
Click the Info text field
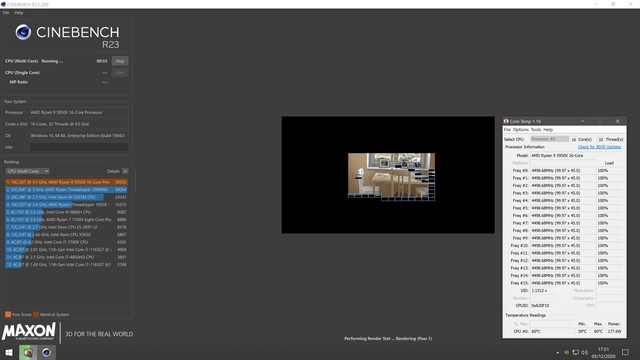[79, 147]
